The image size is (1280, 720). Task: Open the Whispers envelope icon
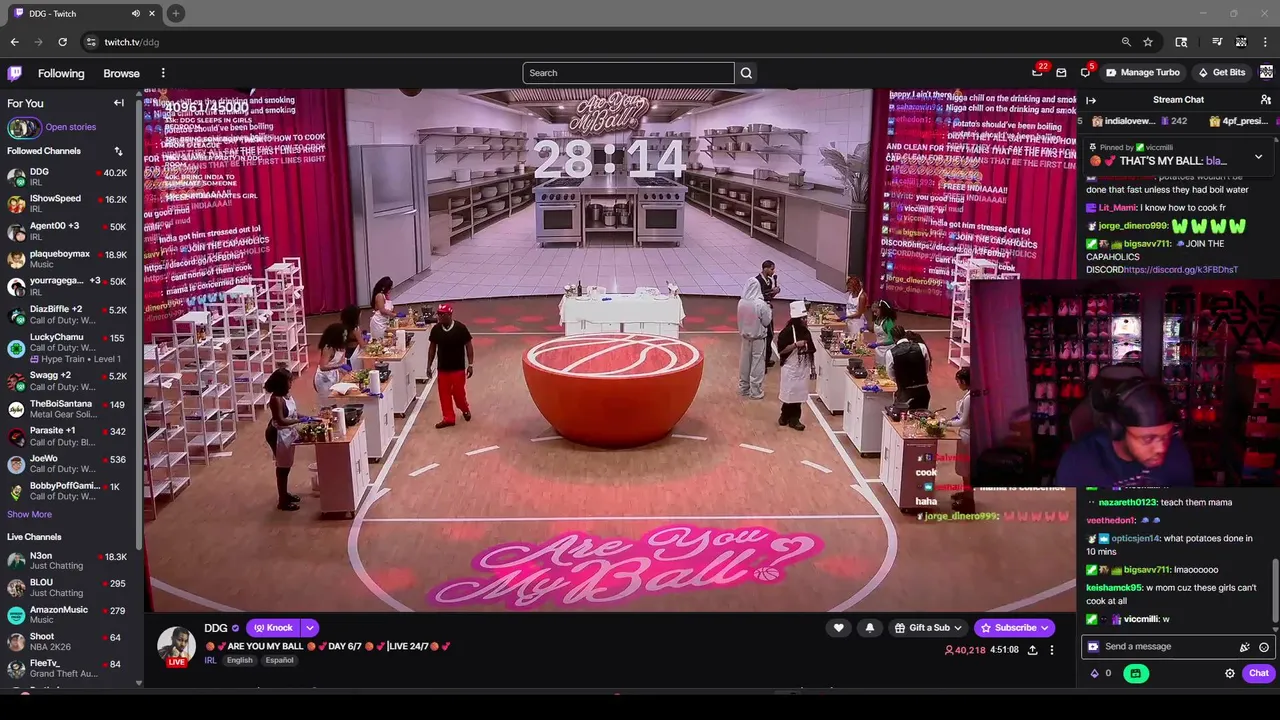pyautogui.click(x=1061, y=73)
